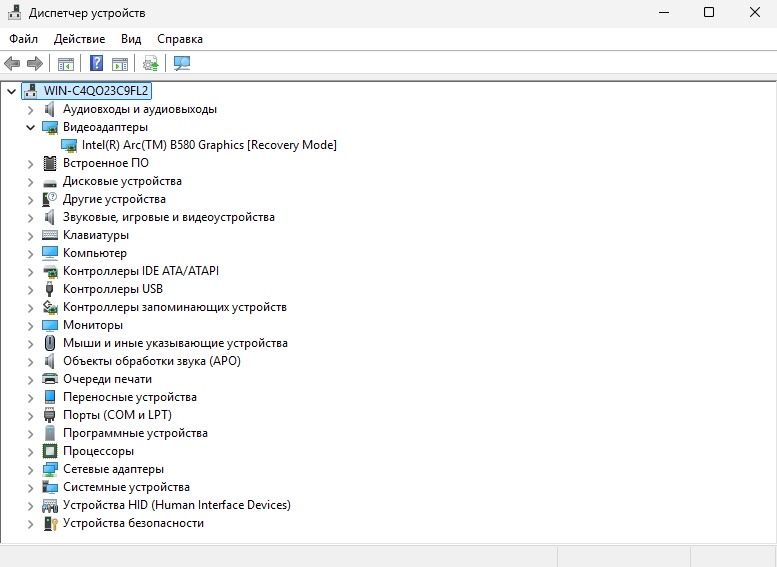Select the Сетевые адаптеры label
This screenshot has width=777, height=567.
(113, 469)
